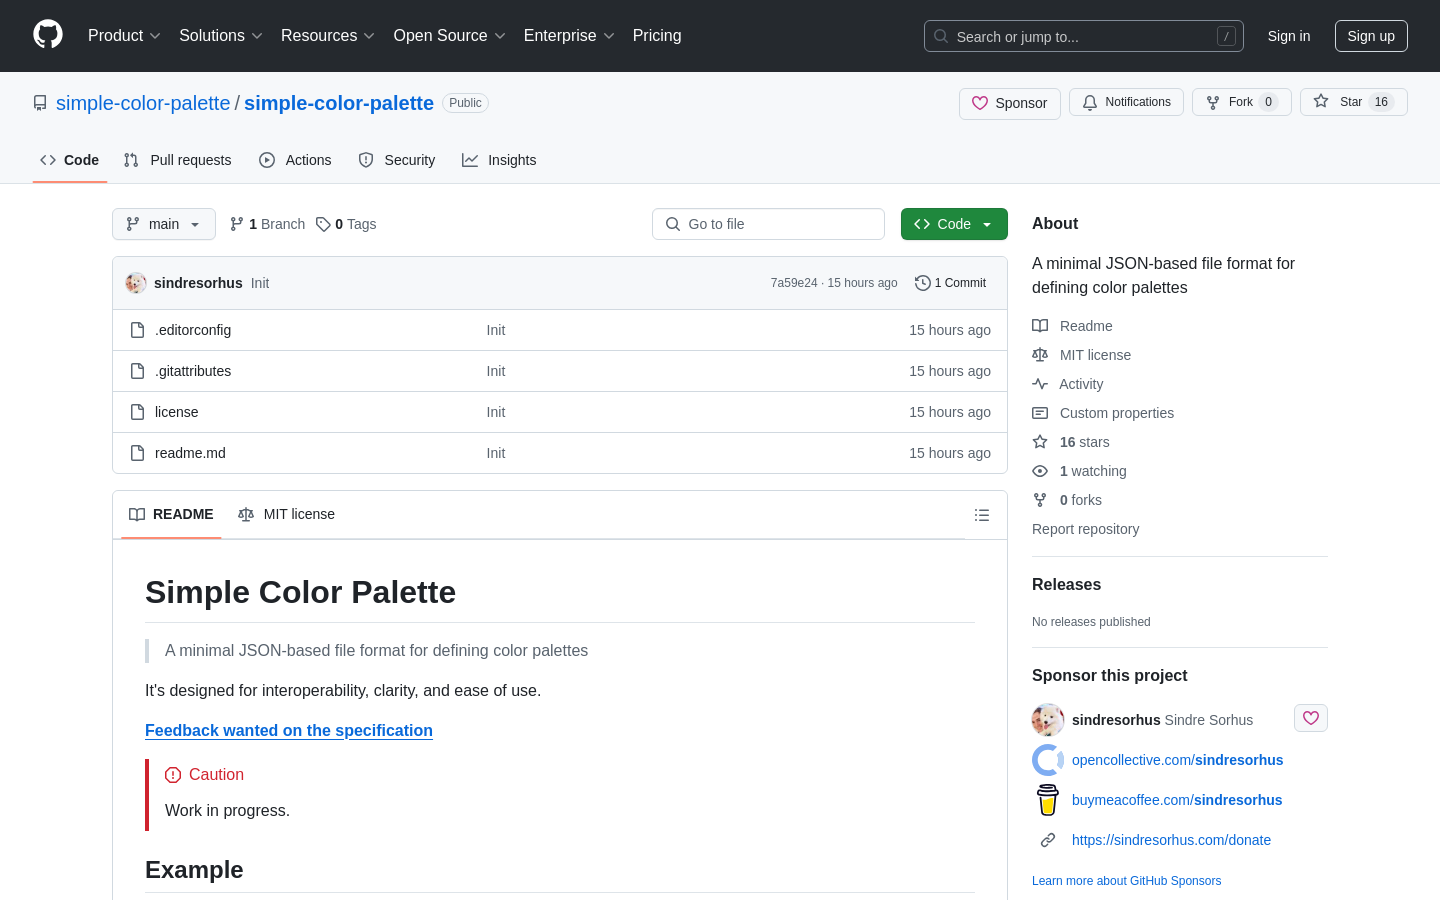Open the main branch selector dropdown
Viewport: 1440px width, 900px height.
(164, 224)
